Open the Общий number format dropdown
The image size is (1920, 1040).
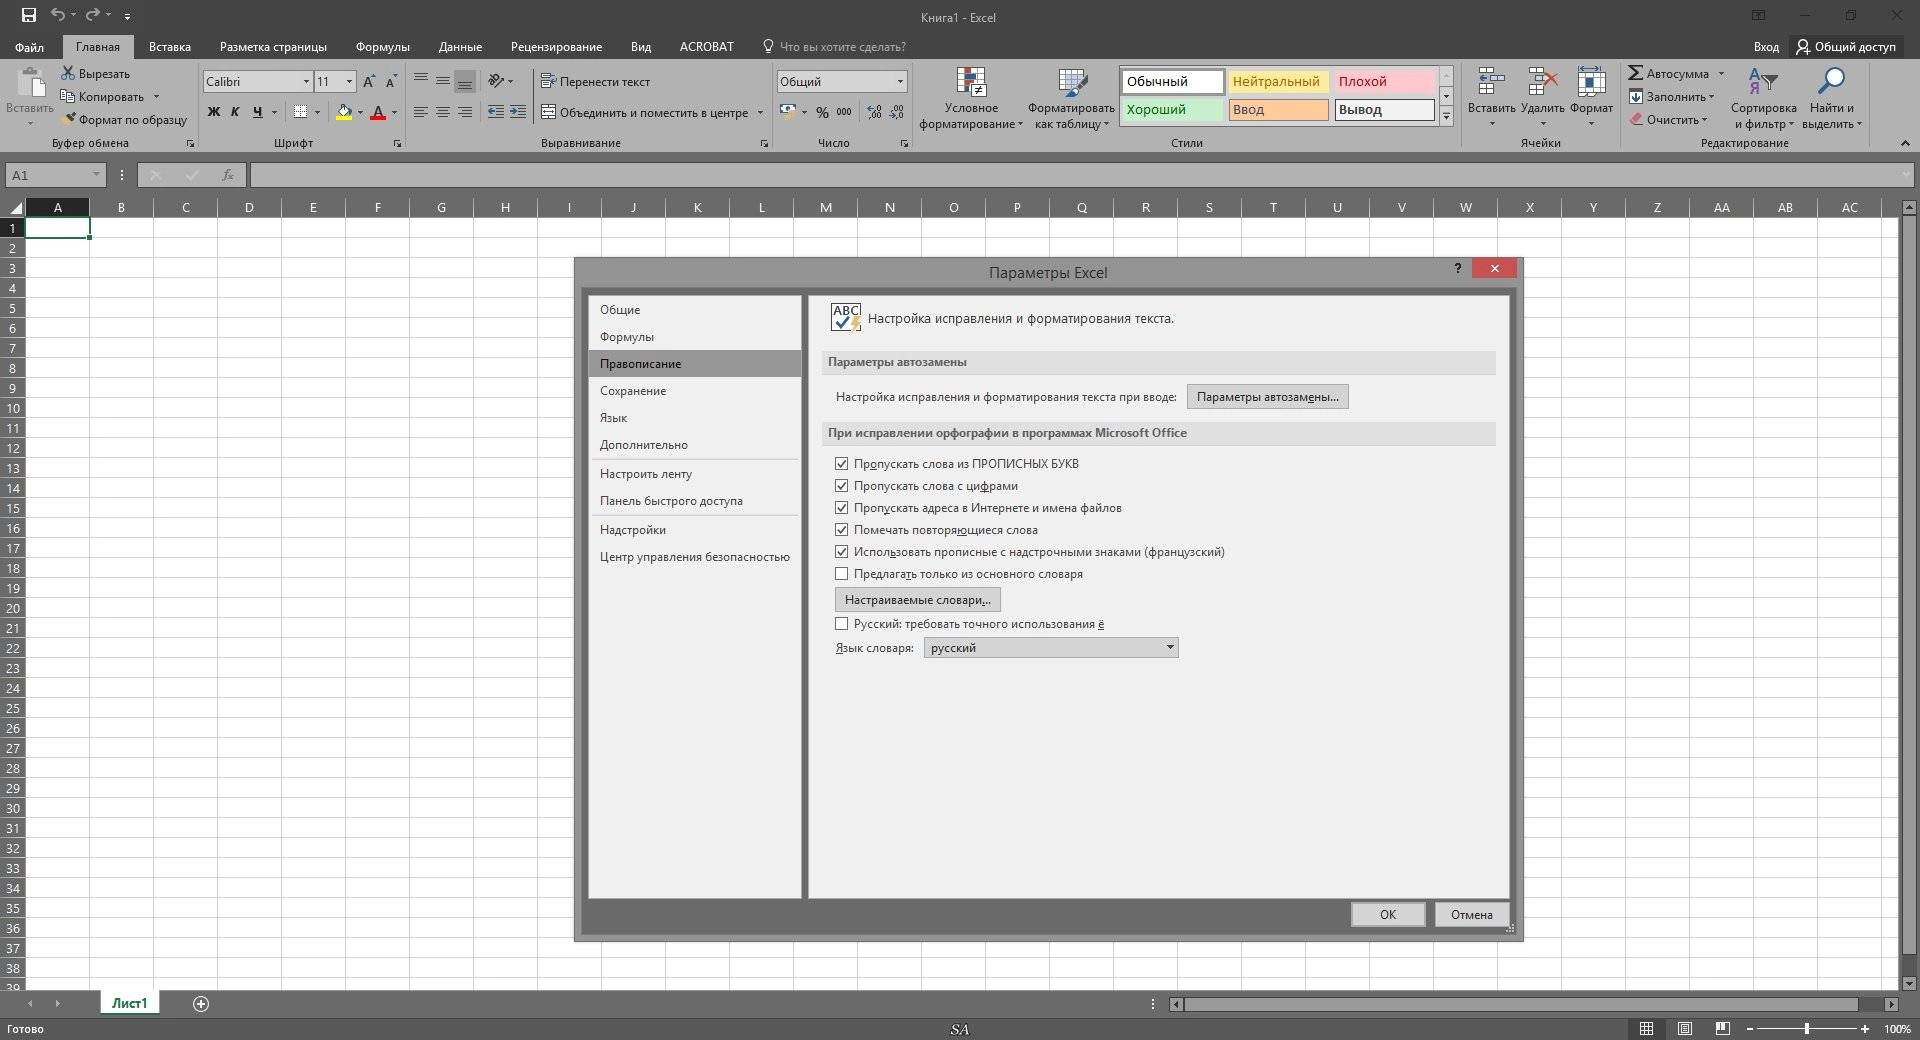click(900, 82)
